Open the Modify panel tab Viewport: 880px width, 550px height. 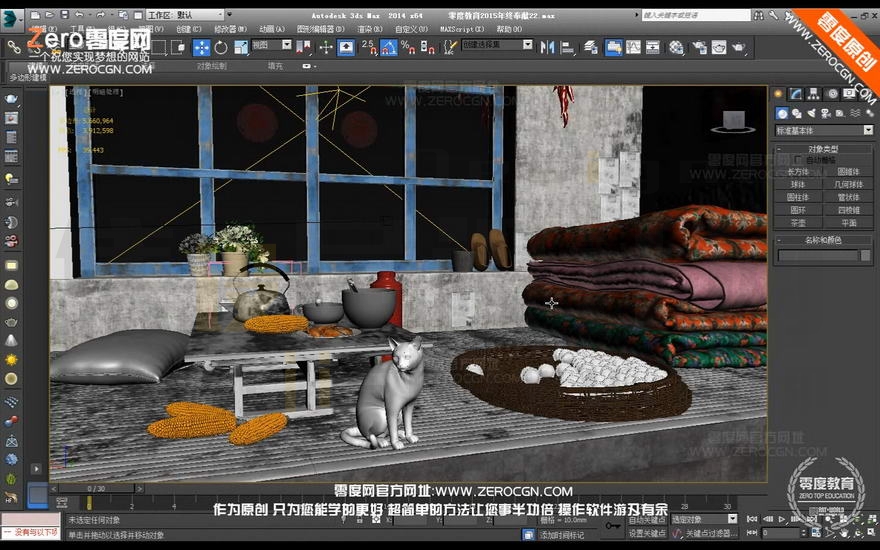click(x=795, y=94)
